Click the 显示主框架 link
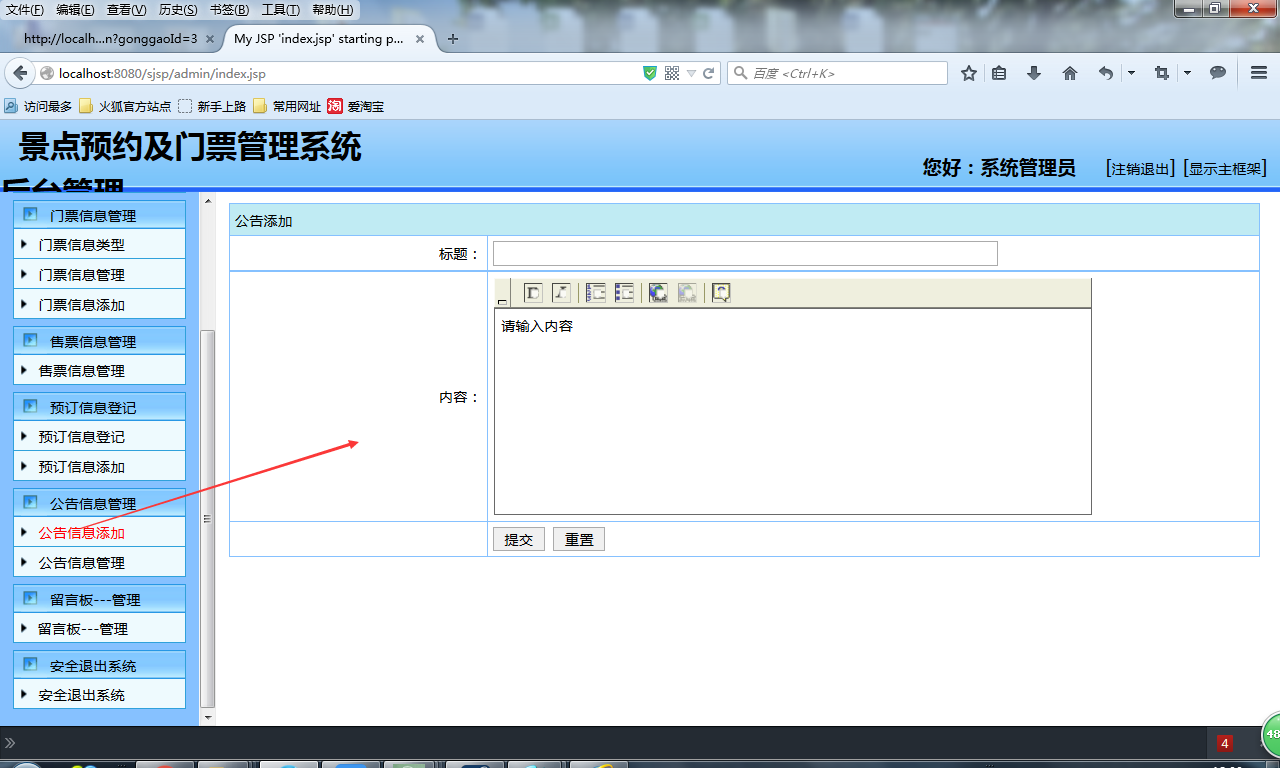 click(1225, 169)
